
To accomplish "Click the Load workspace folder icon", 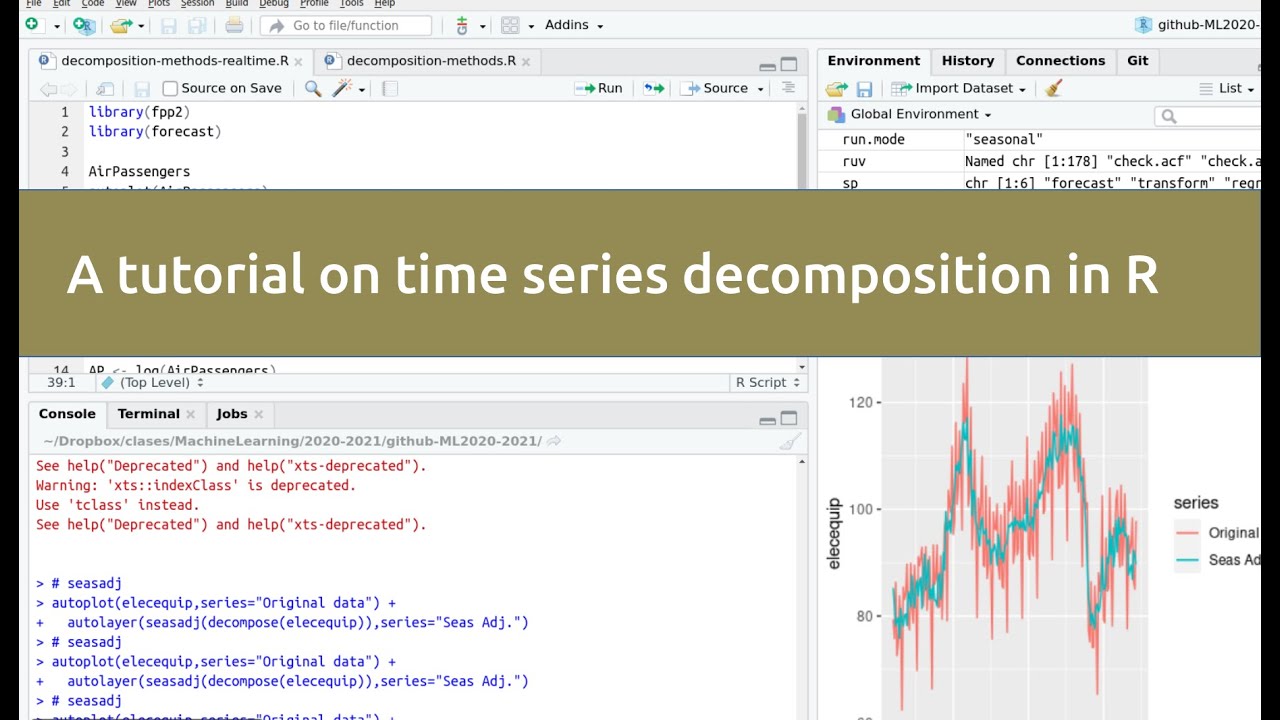I will click(x=837, y=89).
